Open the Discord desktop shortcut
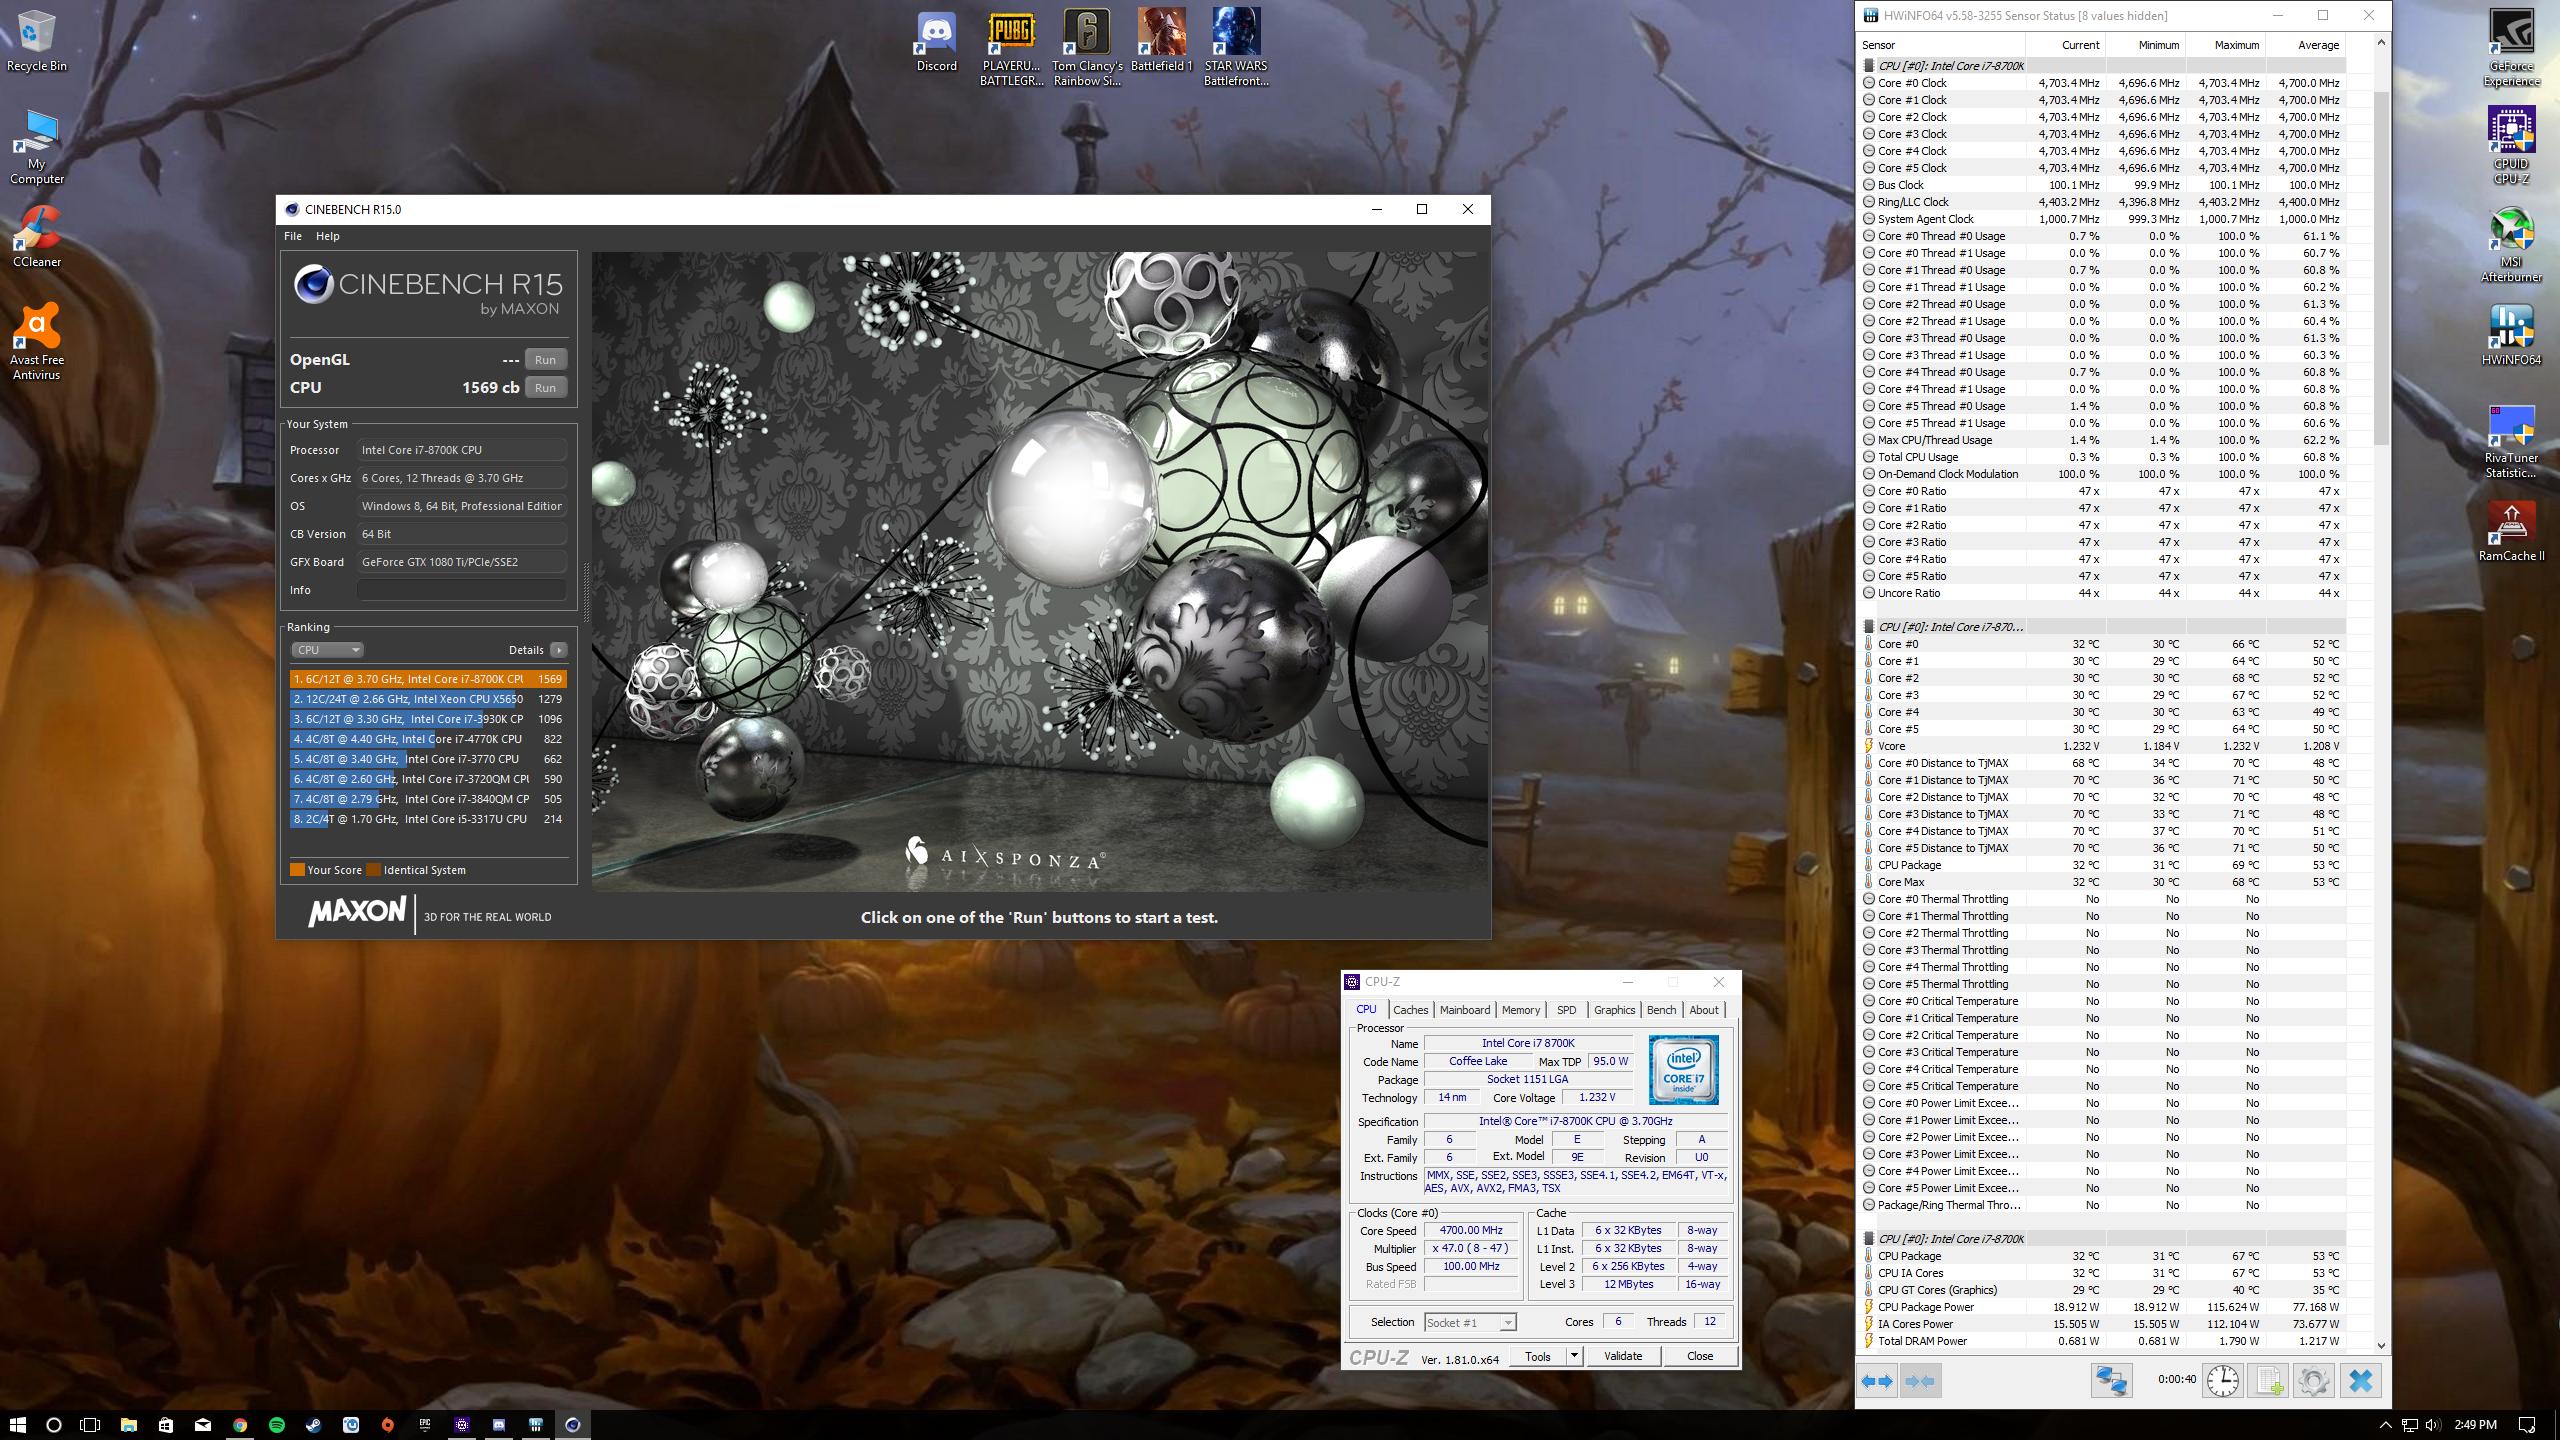 click(936, 42)
